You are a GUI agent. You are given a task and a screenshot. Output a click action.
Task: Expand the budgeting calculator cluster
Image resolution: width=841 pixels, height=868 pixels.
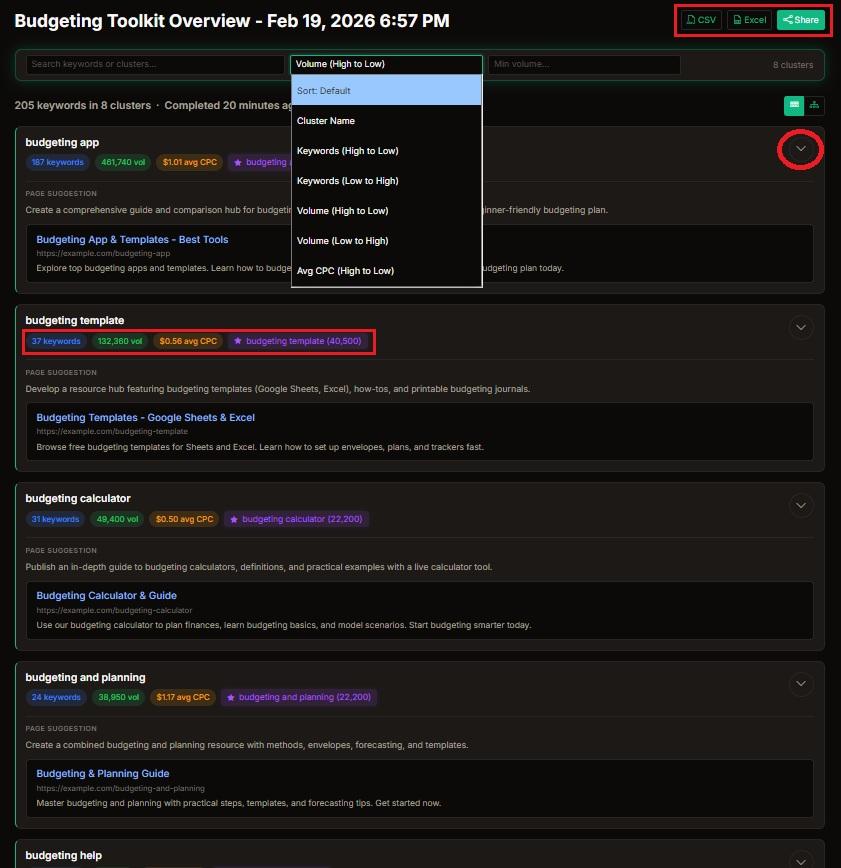801,505
